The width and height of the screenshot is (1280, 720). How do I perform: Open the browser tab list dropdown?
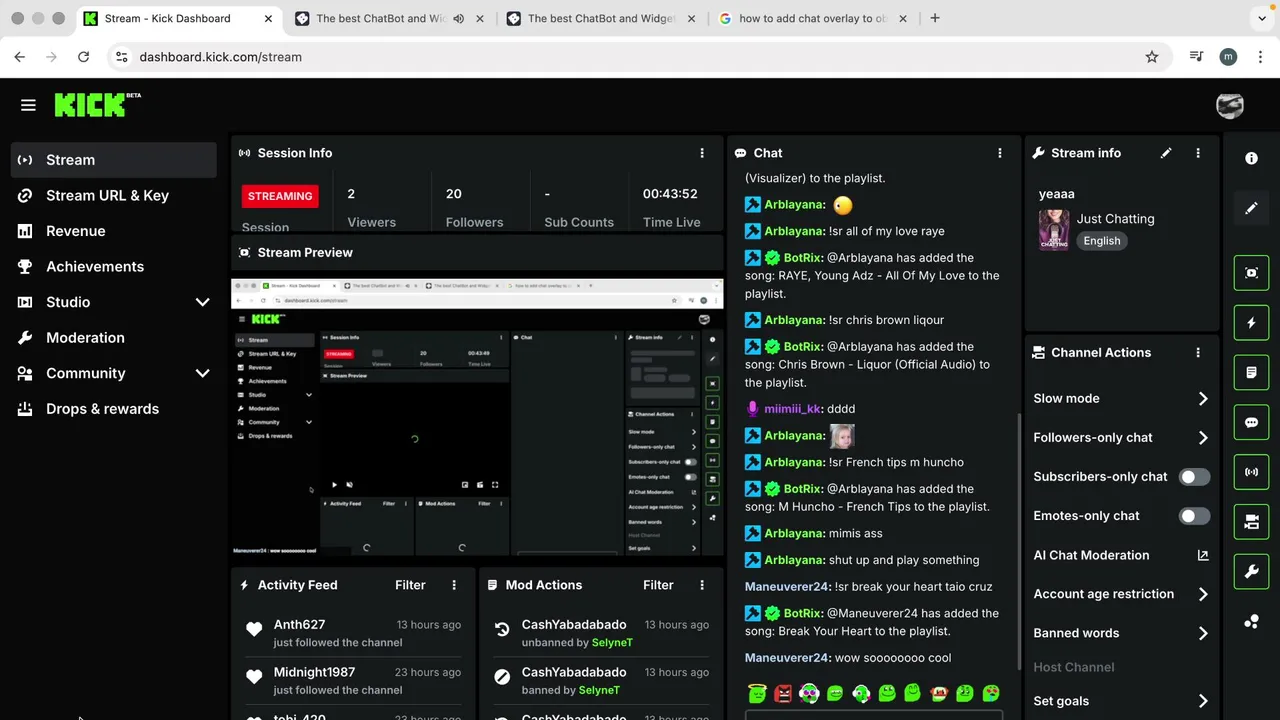point(1262,18)
